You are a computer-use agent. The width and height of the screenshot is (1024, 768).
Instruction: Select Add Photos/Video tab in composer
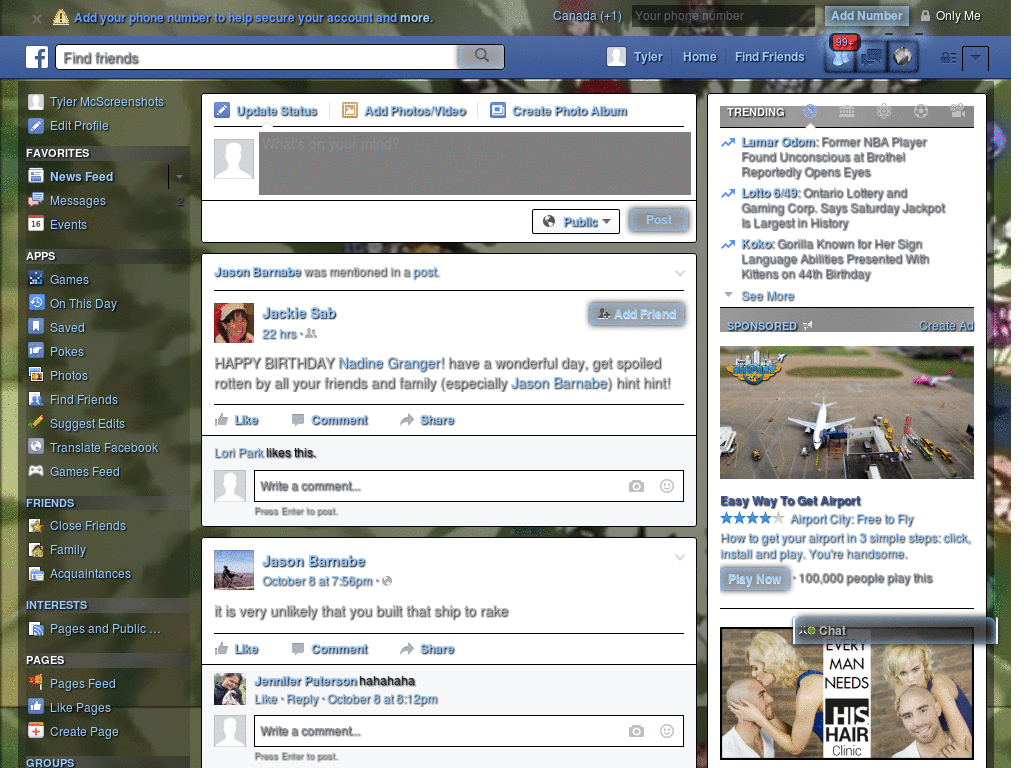404,111
